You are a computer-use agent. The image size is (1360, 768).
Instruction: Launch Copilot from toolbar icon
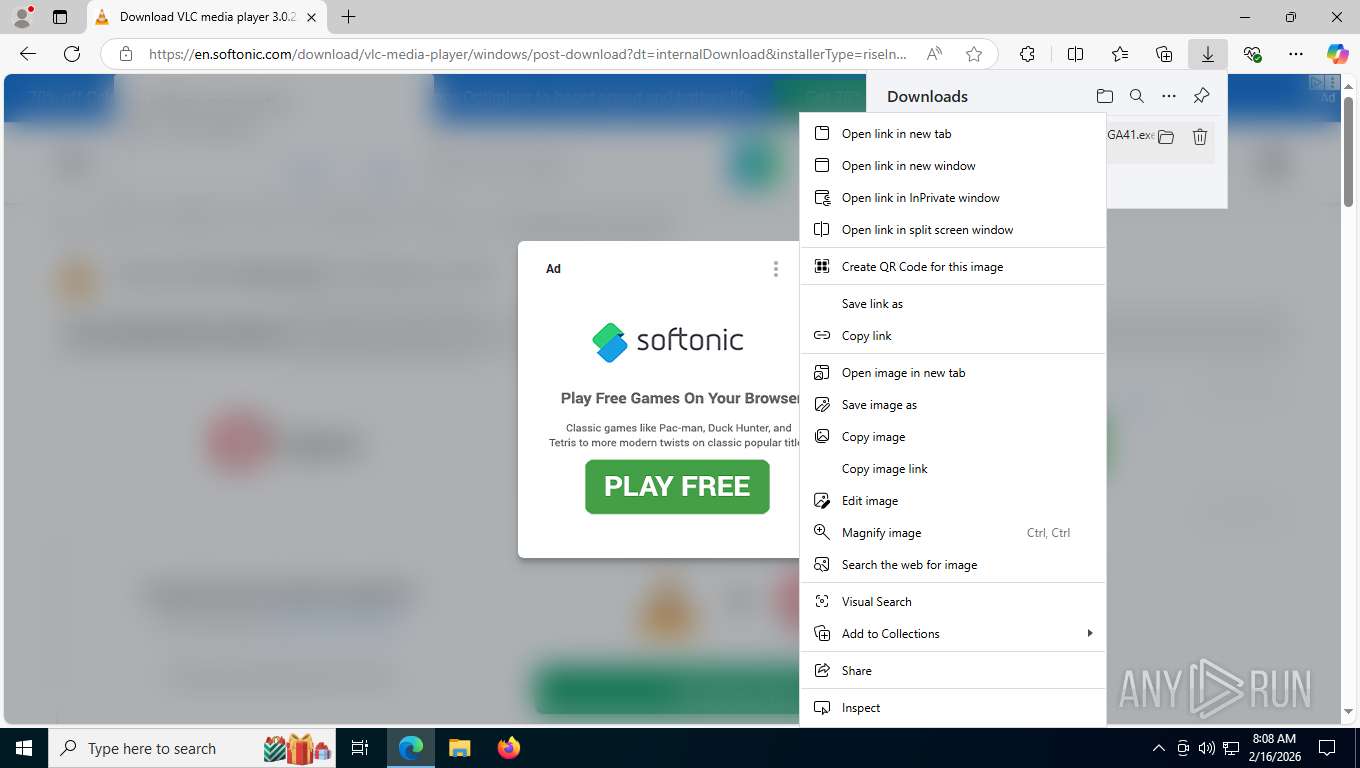coord(1337,54)
